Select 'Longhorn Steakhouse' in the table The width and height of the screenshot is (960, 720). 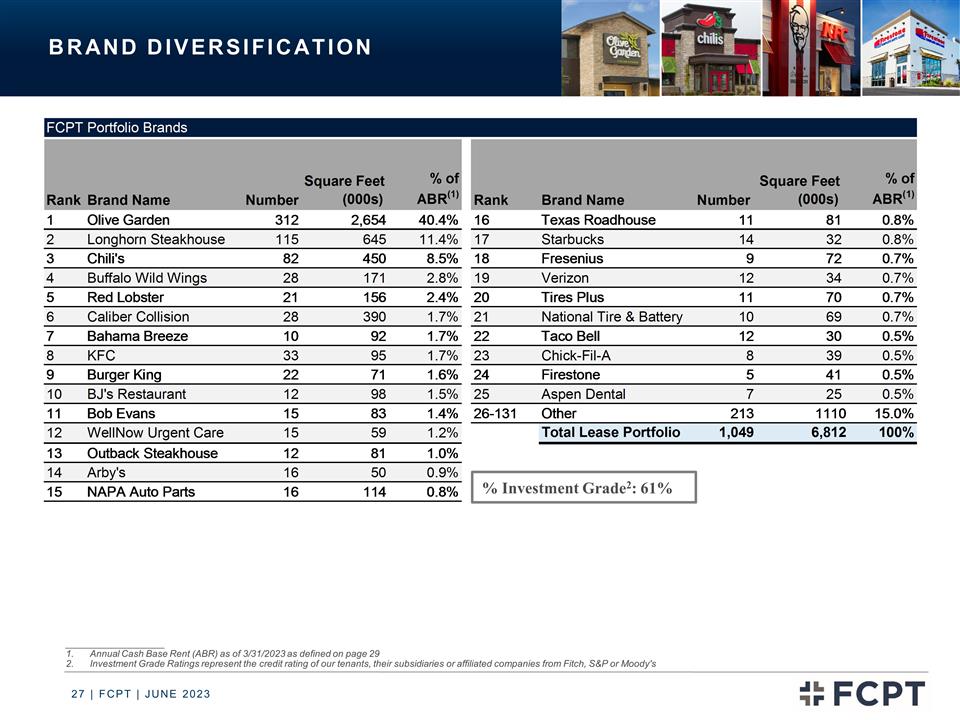[x=156, y=239]
